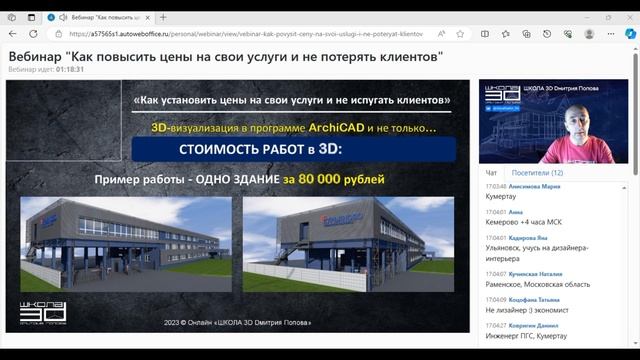Click chat author Кучинская Наталия
This screenshot has width=640, height=360.
coord(536,274)
